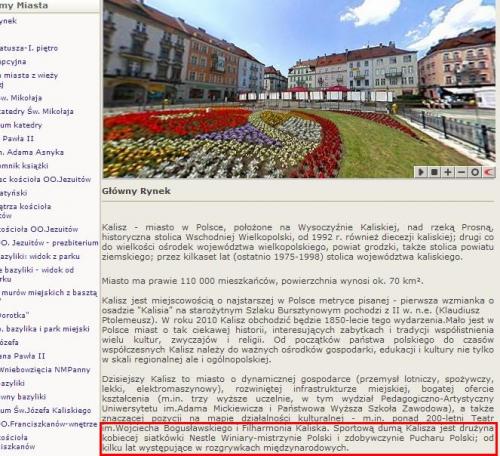Zoom in the panorama with plus icon
500x456 pixels.
448,172
